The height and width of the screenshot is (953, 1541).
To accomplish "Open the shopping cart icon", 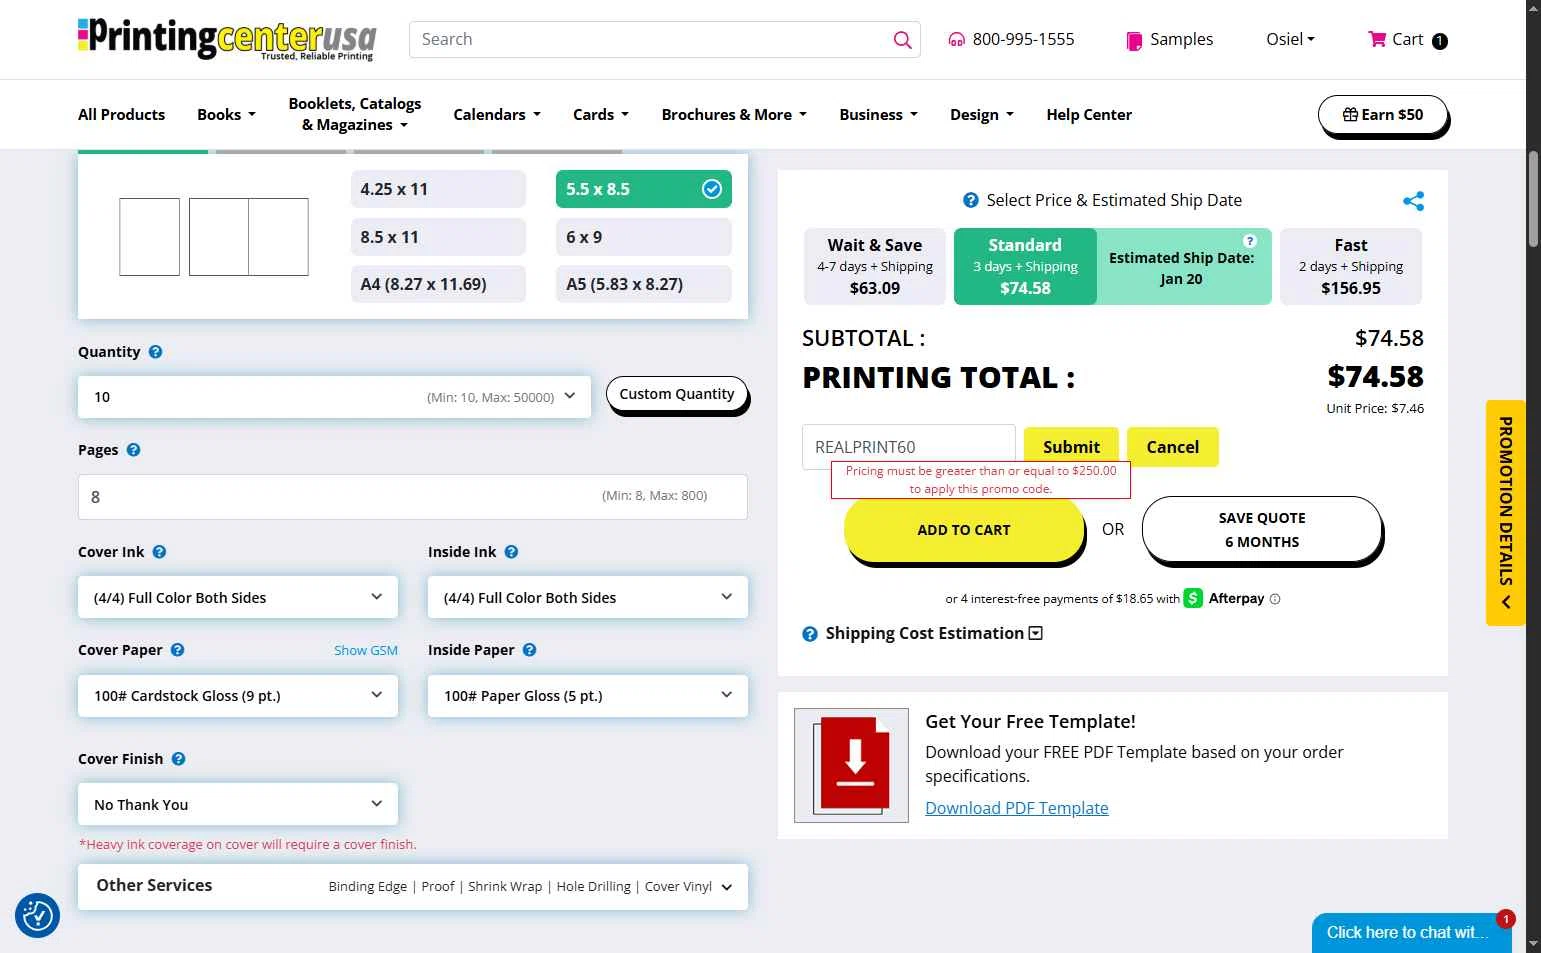I will (1377, 39).
